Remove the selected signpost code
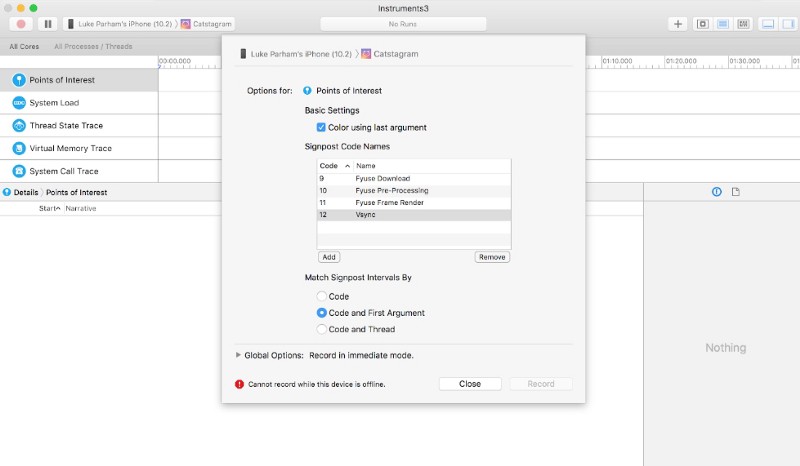The width and height of the screenshot is (800, 466). click(x=492, y=257)
